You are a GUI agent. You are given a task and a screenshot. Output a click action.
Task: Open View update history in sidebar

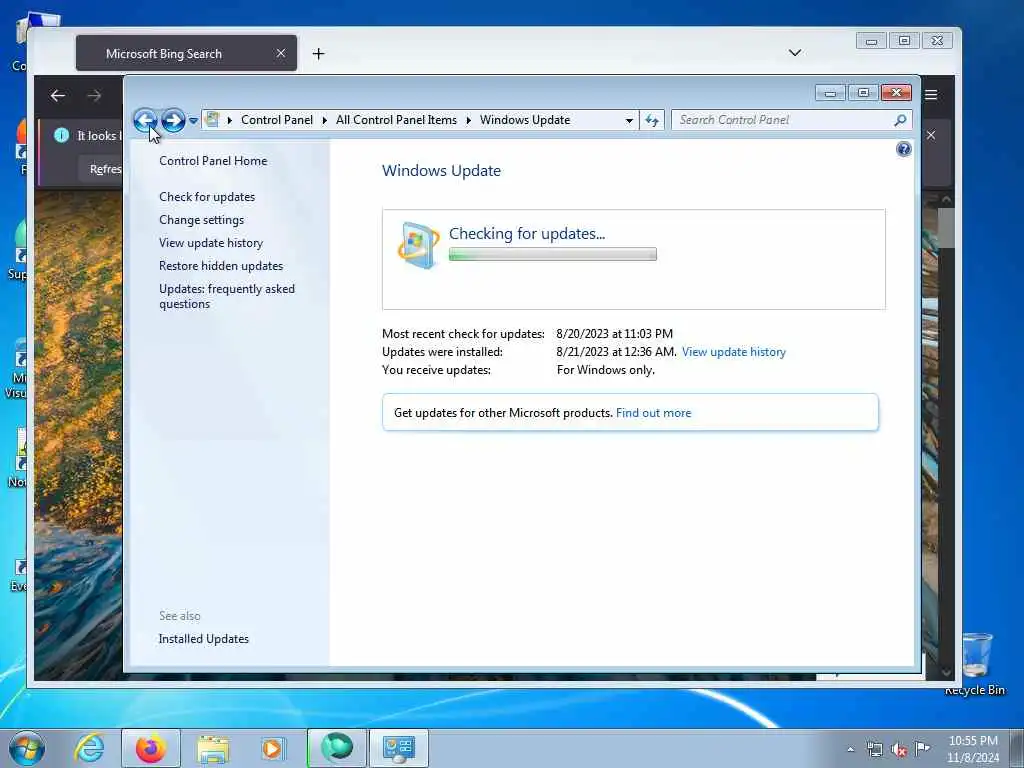[211, 243]
